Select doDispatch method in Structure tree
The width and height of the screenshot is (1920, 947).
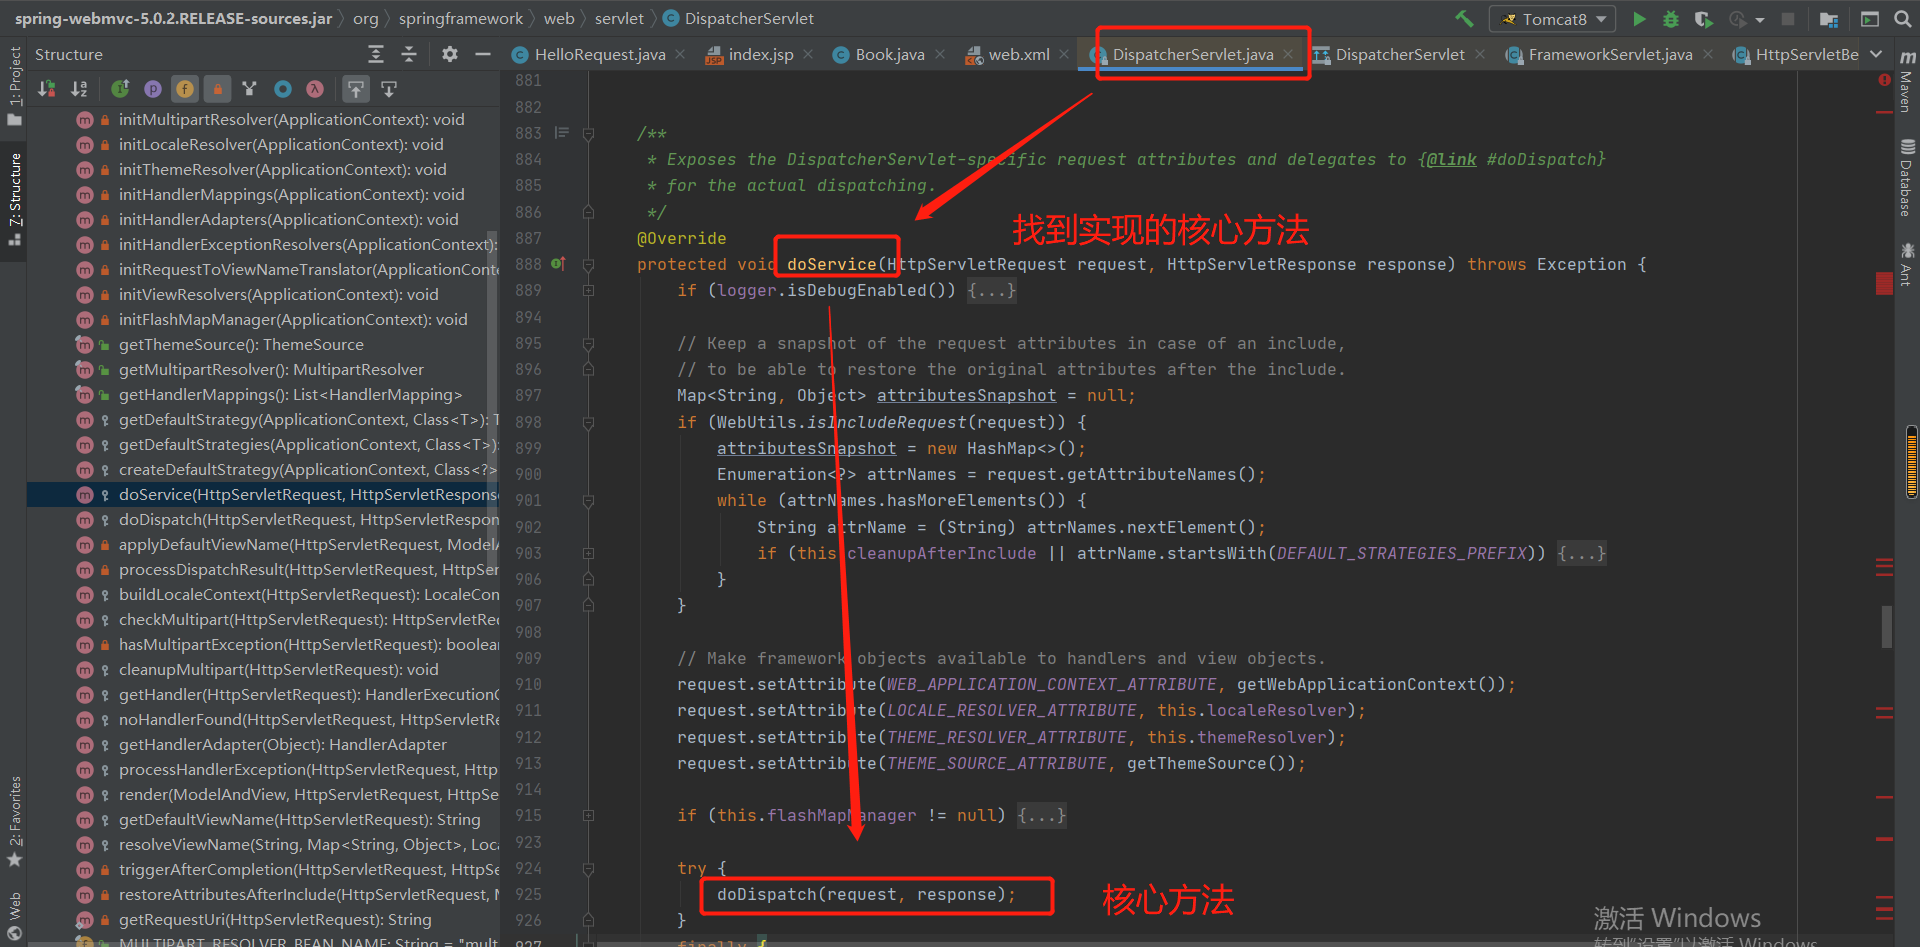coord(264,519)
